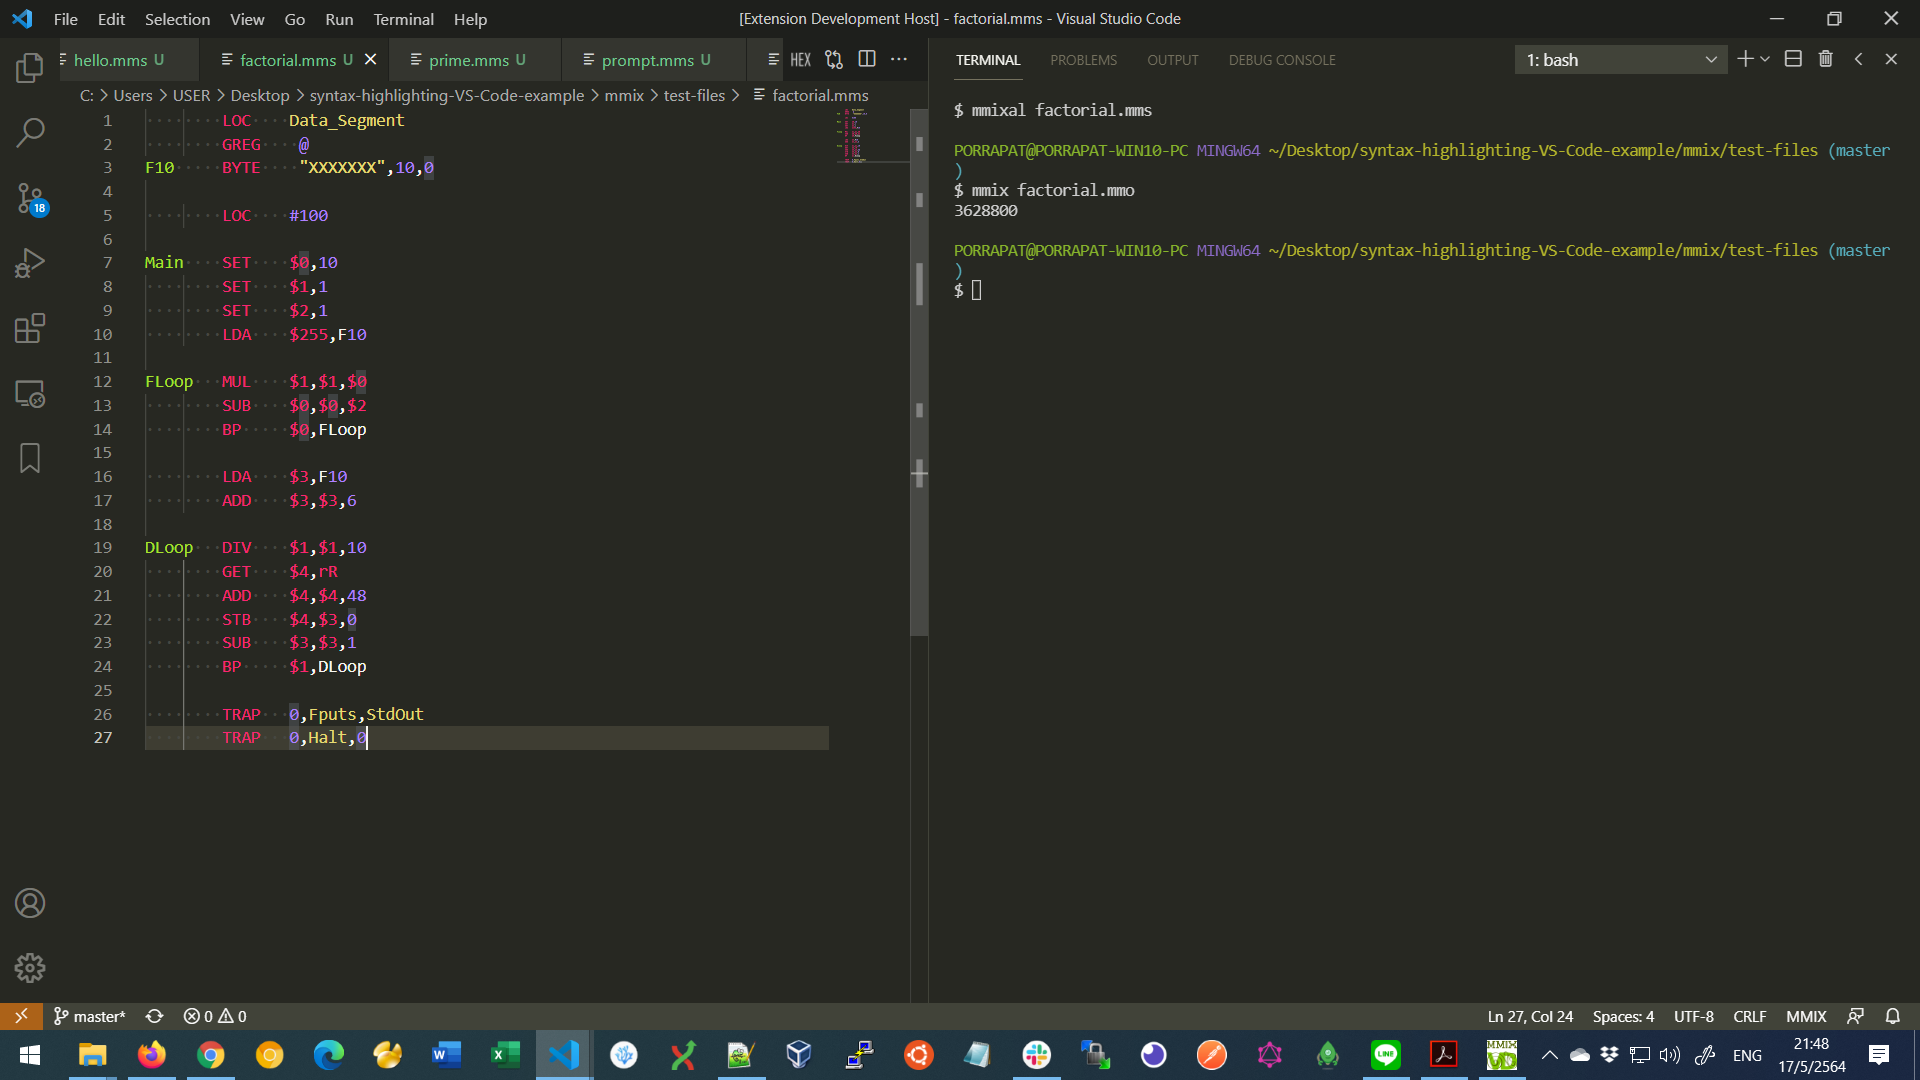
Task: Open Source Control view with 18 changes
Action: [30, 198]
